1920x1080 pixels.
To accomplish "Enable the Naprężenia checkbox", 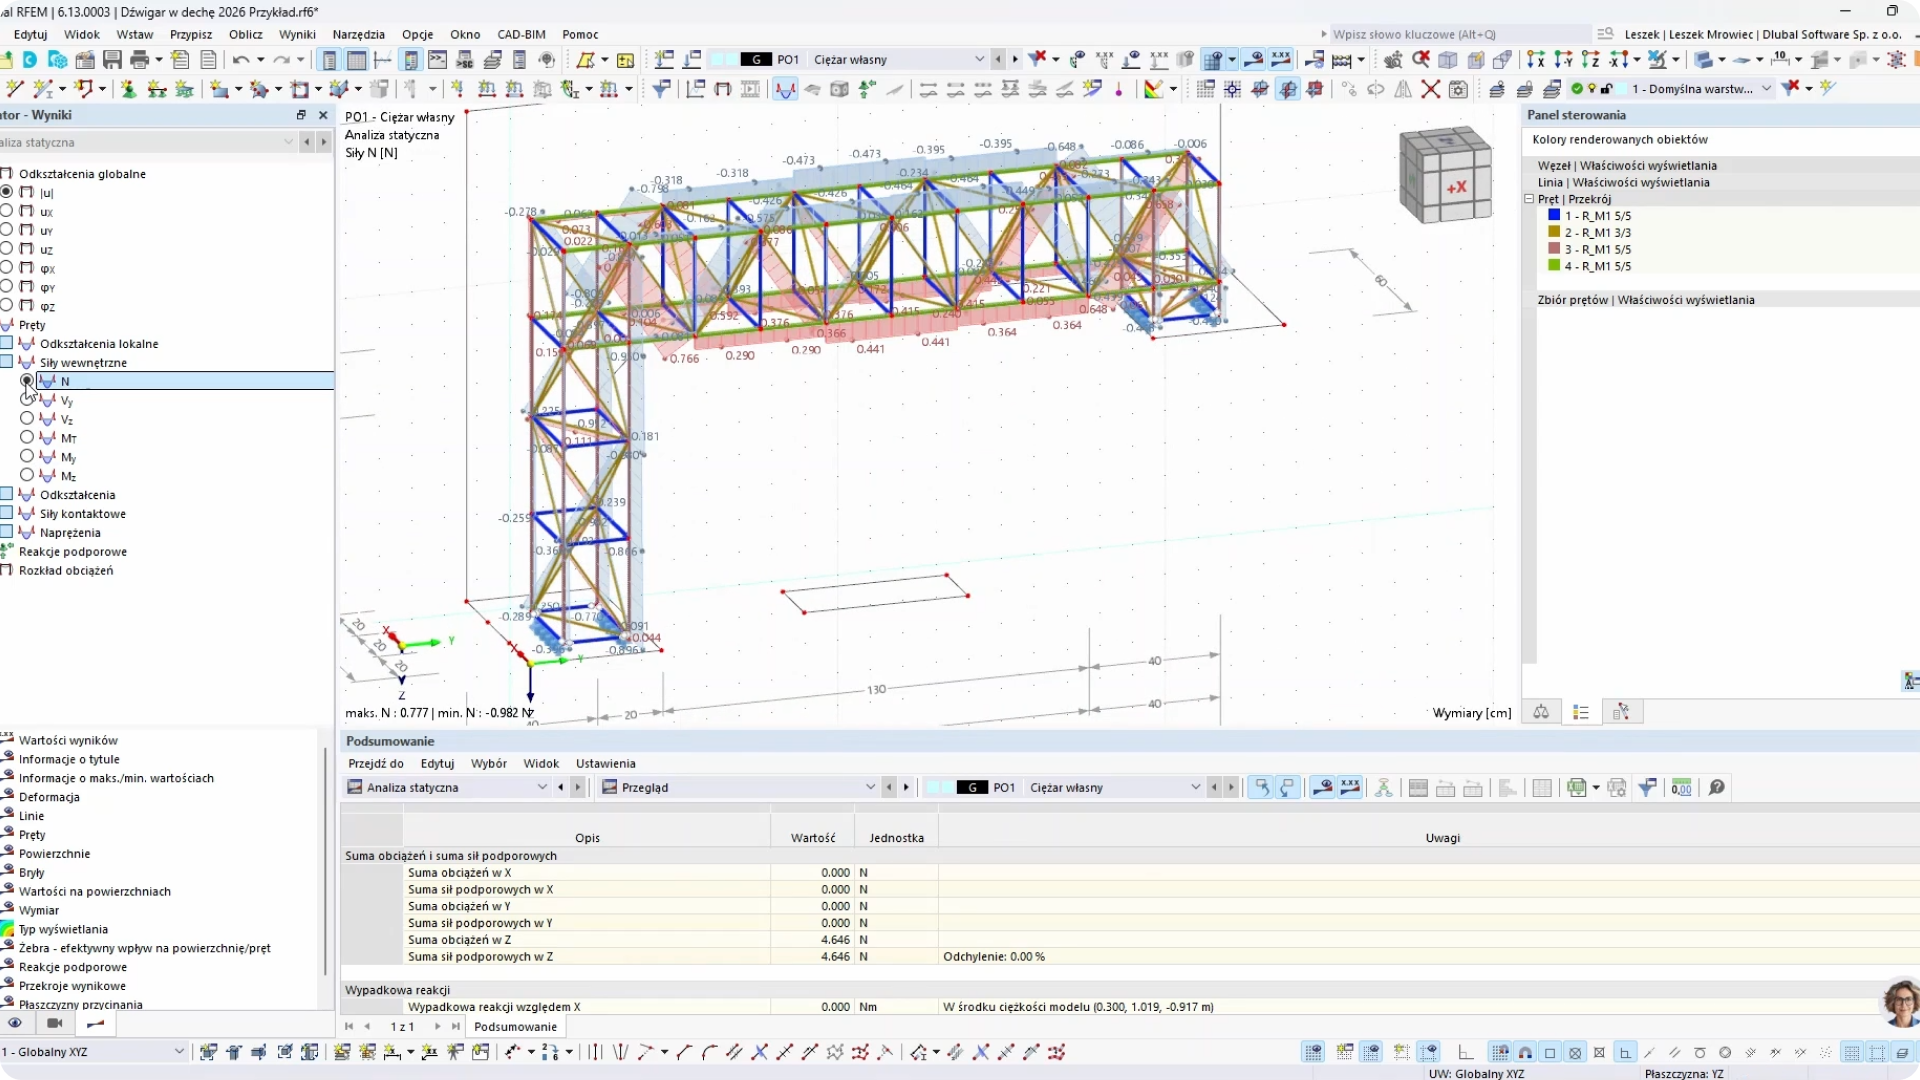I will point(7,532).
